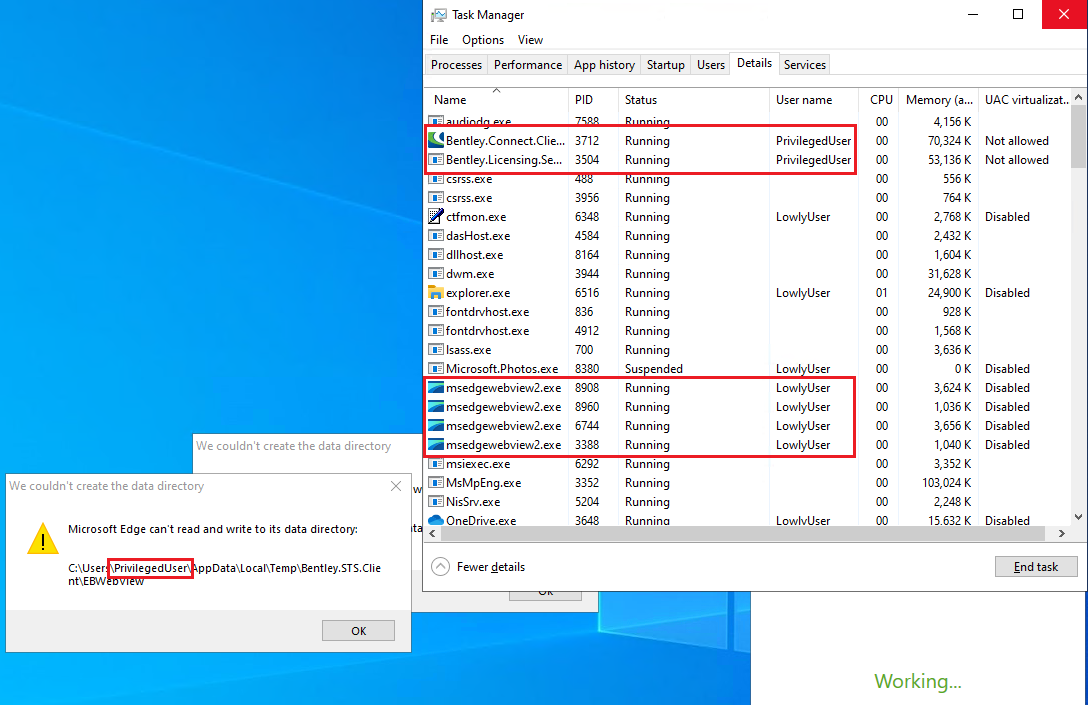The width and height of the screenshot is (1088, 705).
Task: Click msedgewebview2.exe icon for PID 8908
Action: pos(436,387)
